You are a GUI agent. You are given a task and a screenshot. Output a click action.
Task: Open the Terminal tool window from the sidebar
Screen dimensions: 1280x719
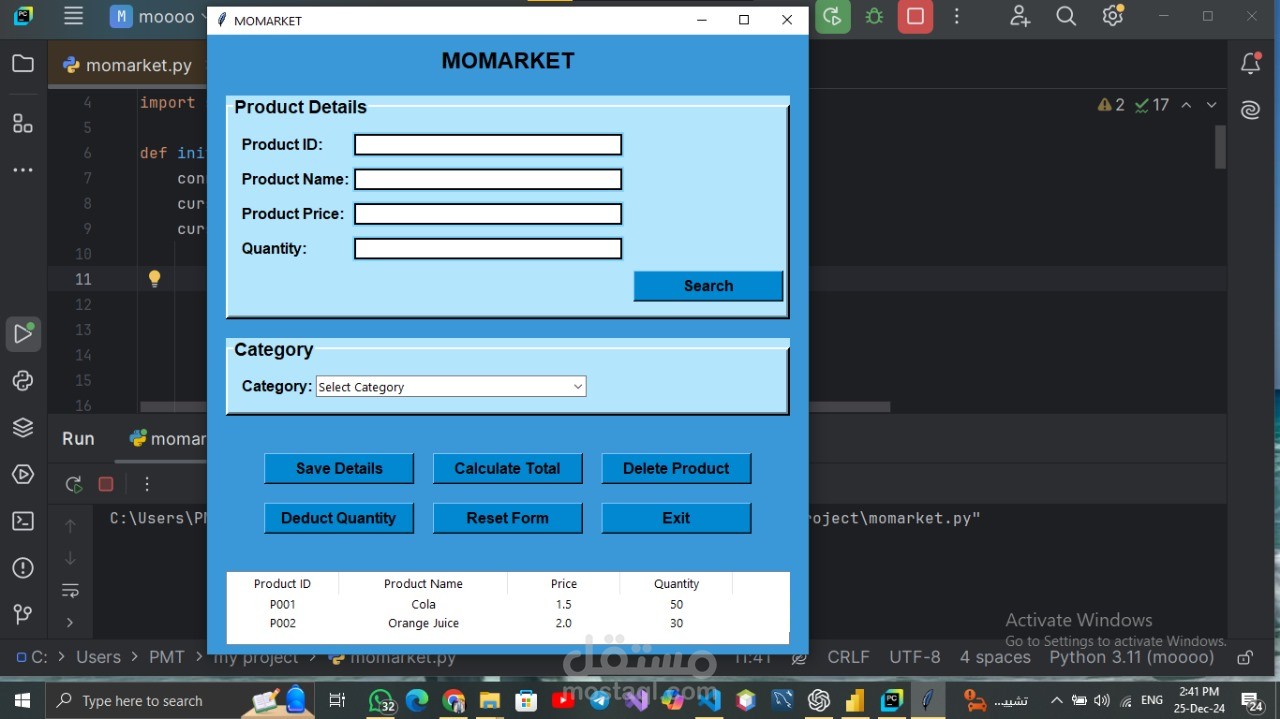pos(23,520)
